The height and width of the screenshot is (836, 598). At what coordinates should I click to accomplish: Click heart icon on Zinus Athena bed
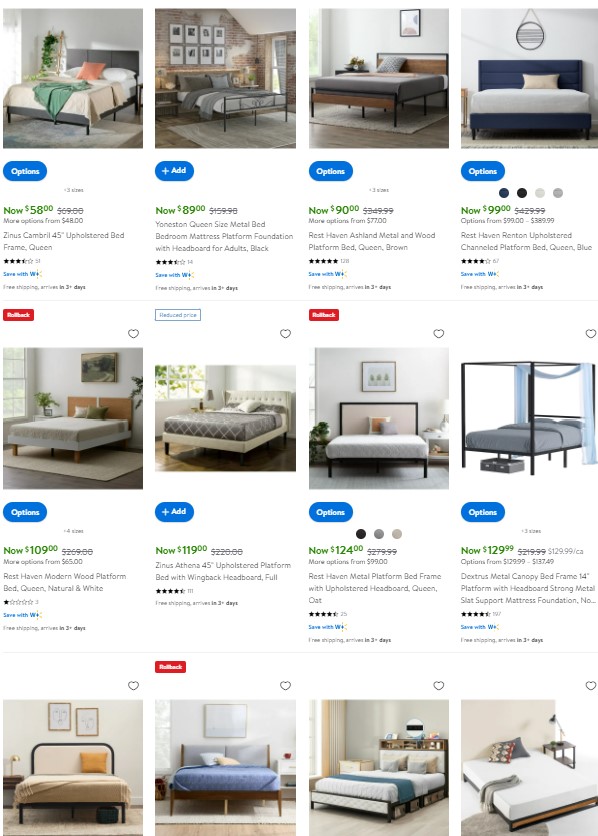click(x=286, y=334)
